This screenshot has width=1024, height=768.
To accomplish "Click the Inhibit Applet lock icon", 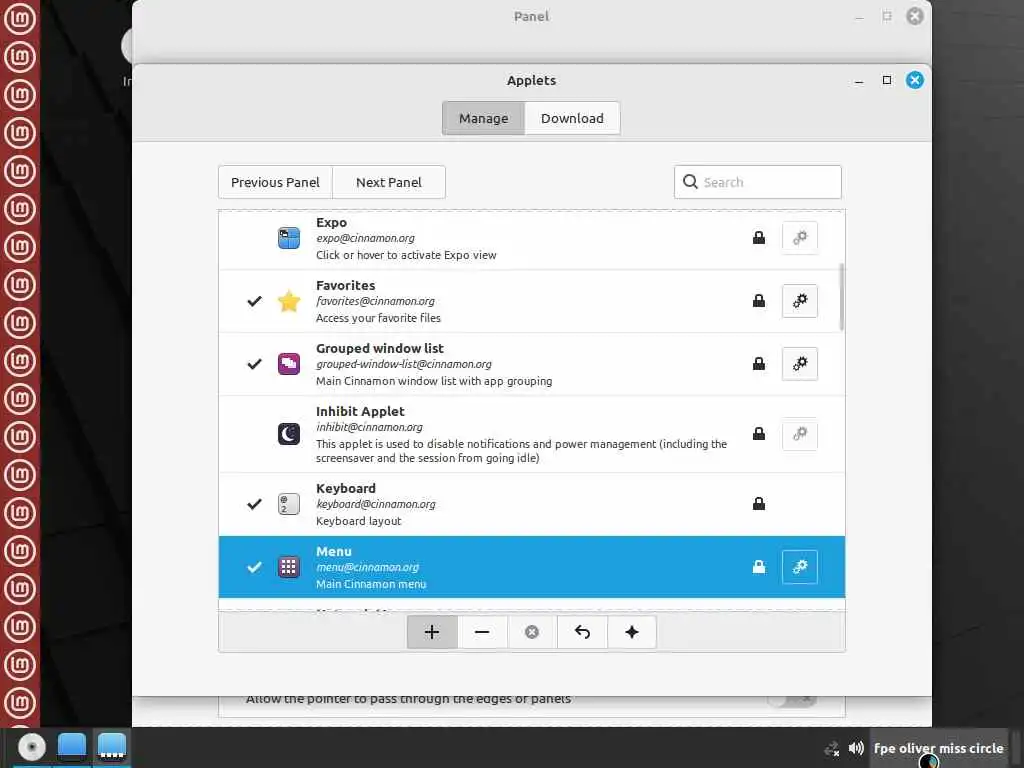I will [759, 434].
